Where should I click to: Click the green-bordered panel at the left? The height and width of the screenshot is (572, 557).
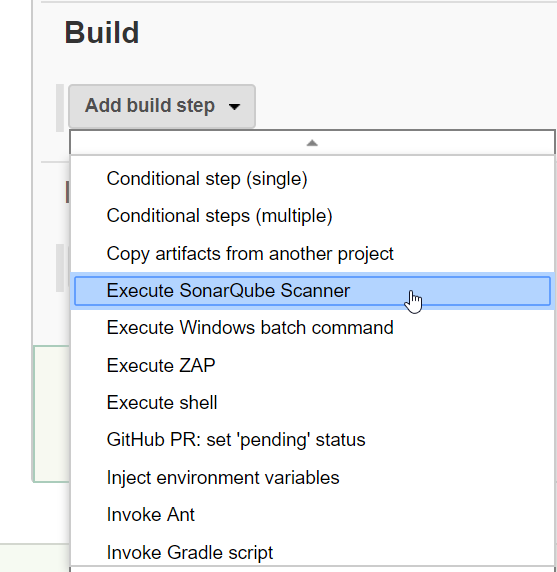pos(51,414)
